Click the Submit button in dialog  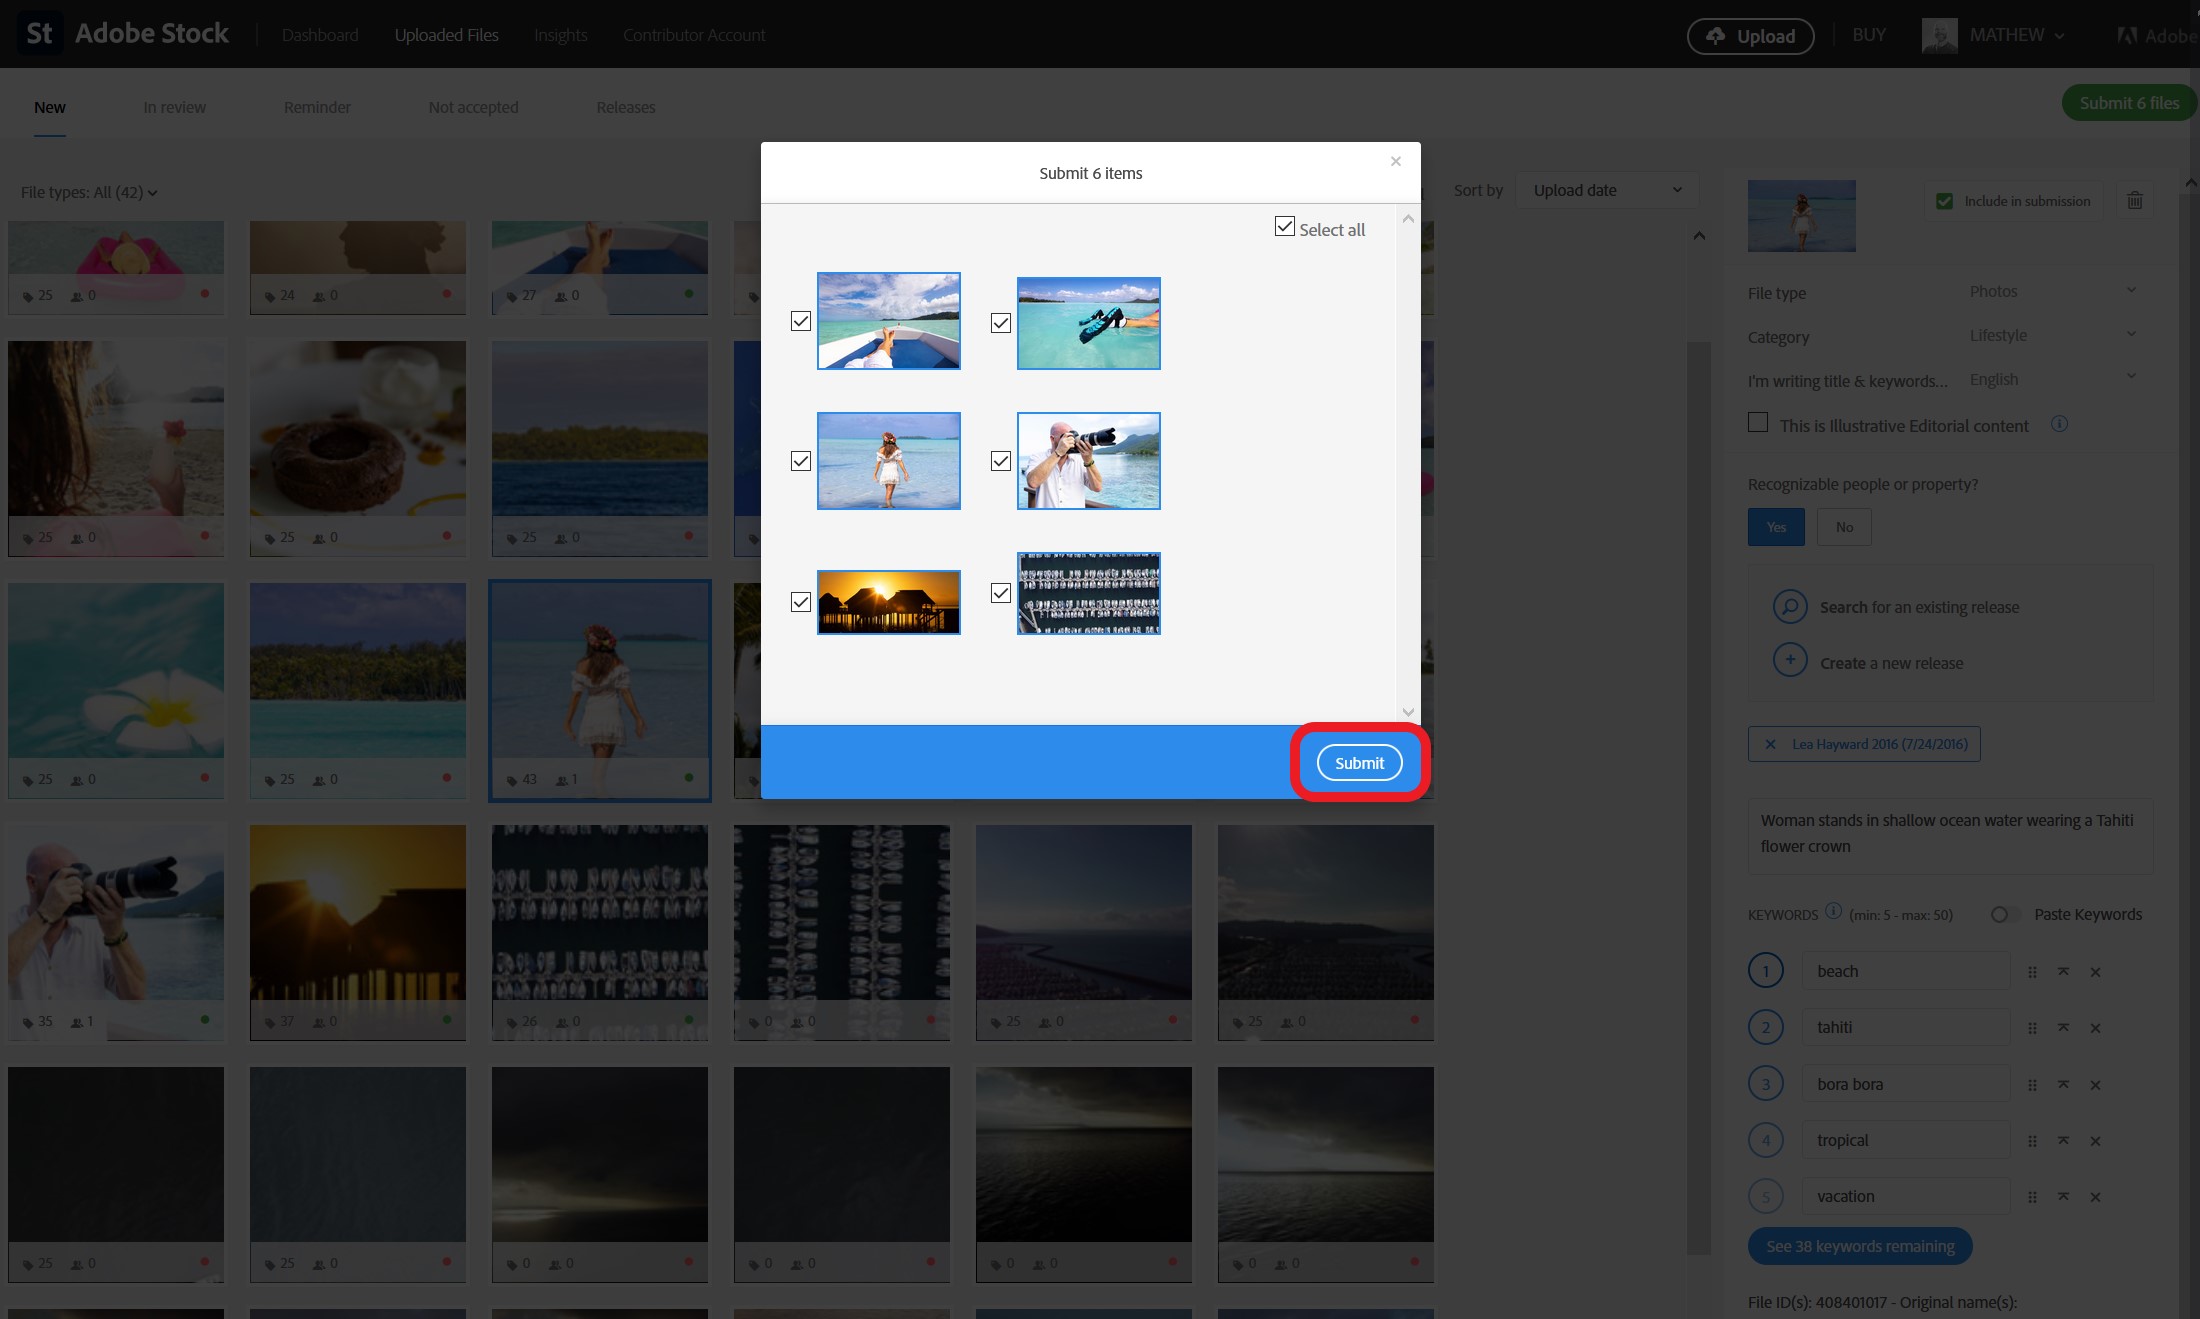click(1360, 762)
